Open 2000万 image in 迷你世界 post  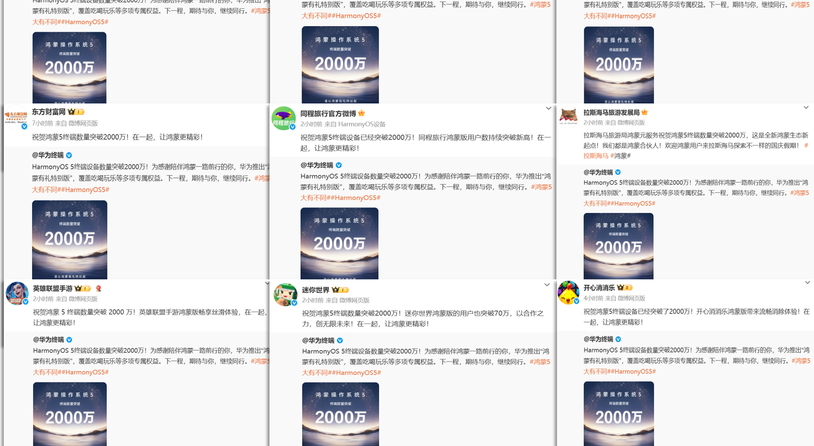click(341, 414)
